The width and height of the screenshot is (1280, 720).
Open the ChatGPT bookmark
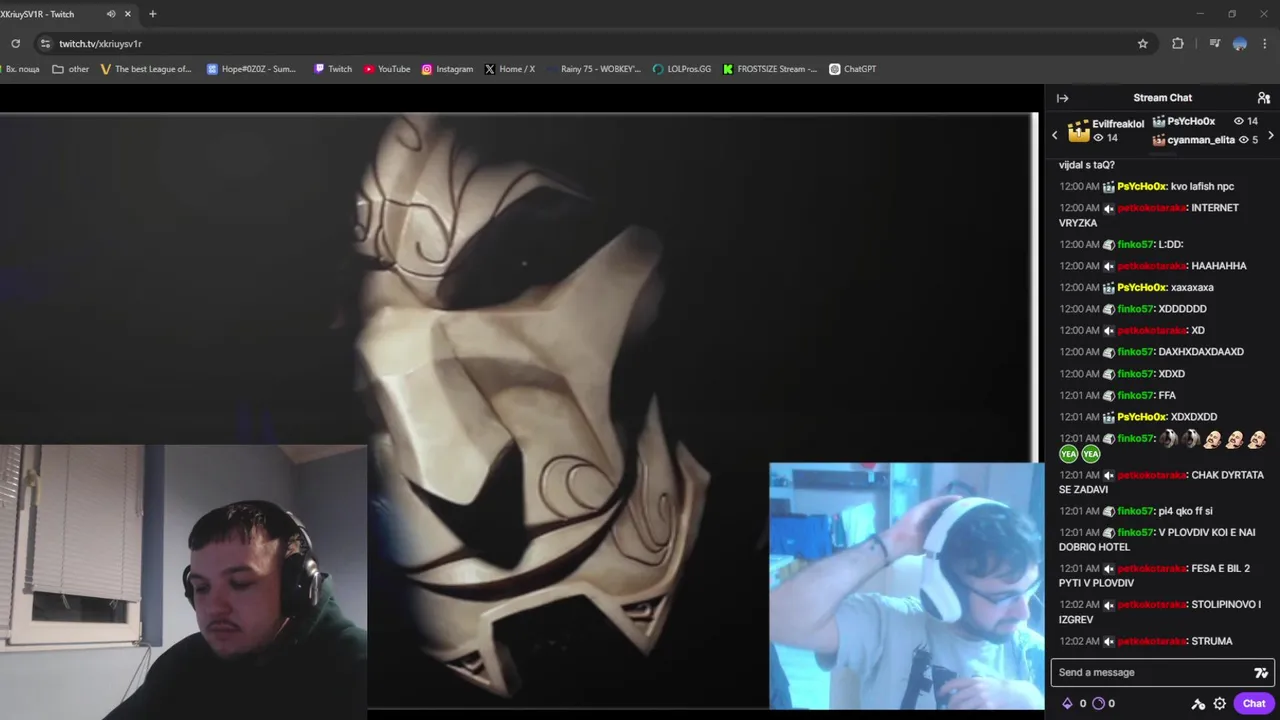(853, 69)
